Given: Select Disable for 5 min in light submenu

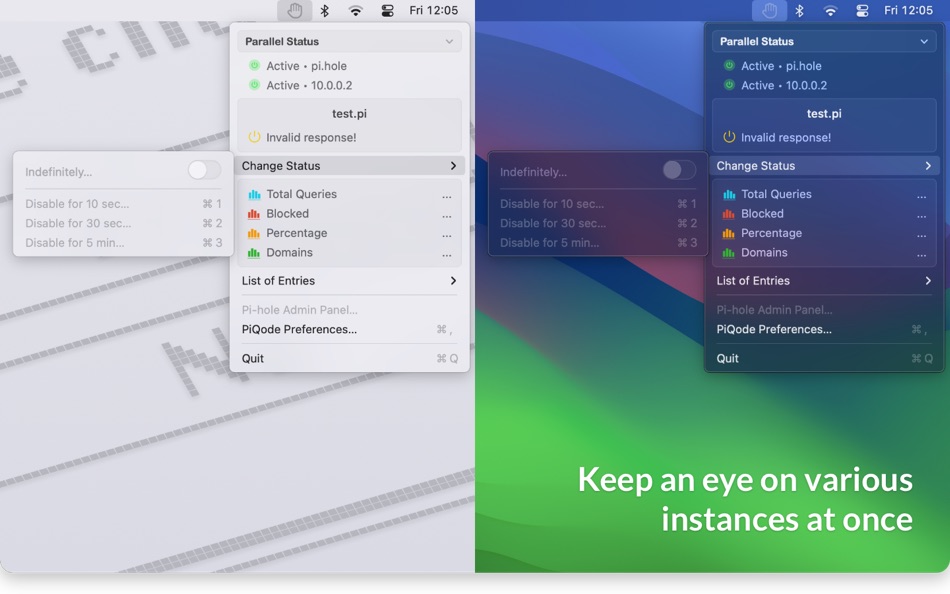Looking at the screenshot, I should tap(123, 242).
